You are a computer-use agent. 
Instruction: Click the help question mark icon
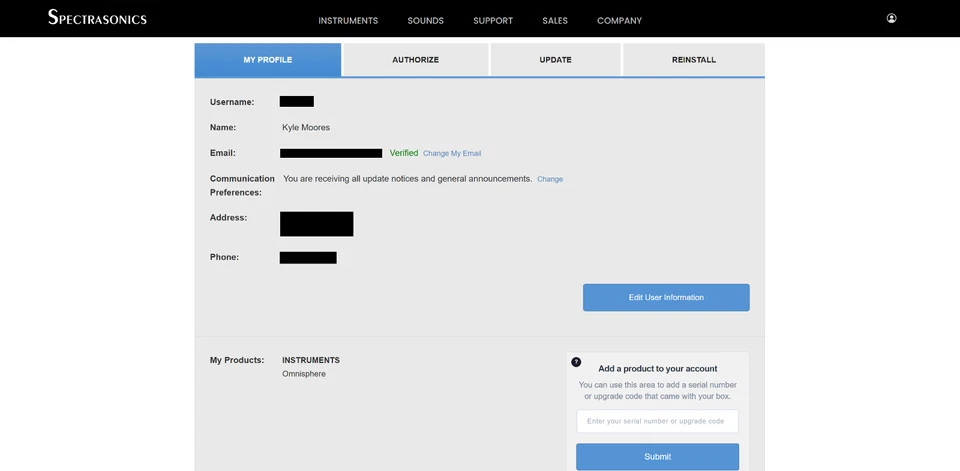576,362
